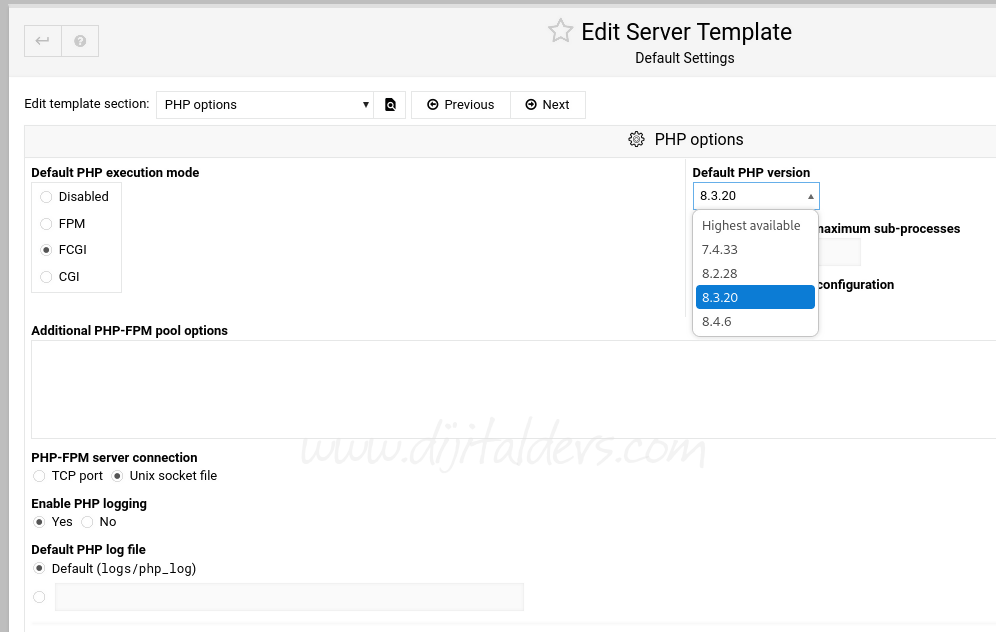
Task: Select the Disabled PHP execution mode
Action: point(46,197)
